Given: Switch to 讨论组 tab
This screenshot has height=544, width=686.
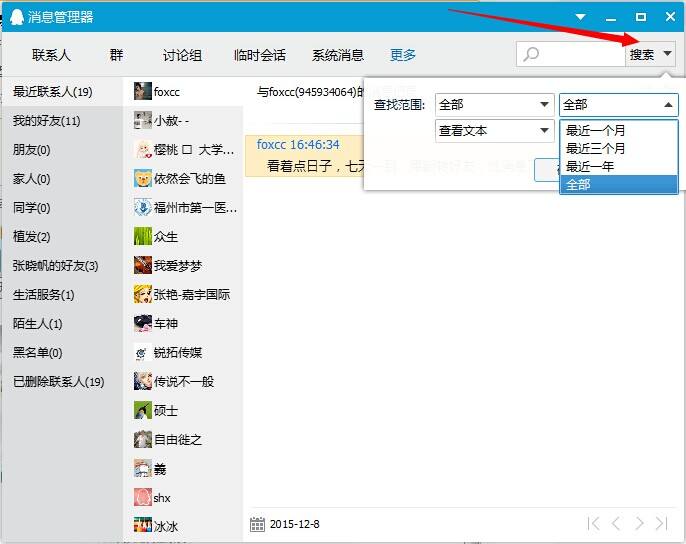Looking at the screenshot, I should coord(182,55).
